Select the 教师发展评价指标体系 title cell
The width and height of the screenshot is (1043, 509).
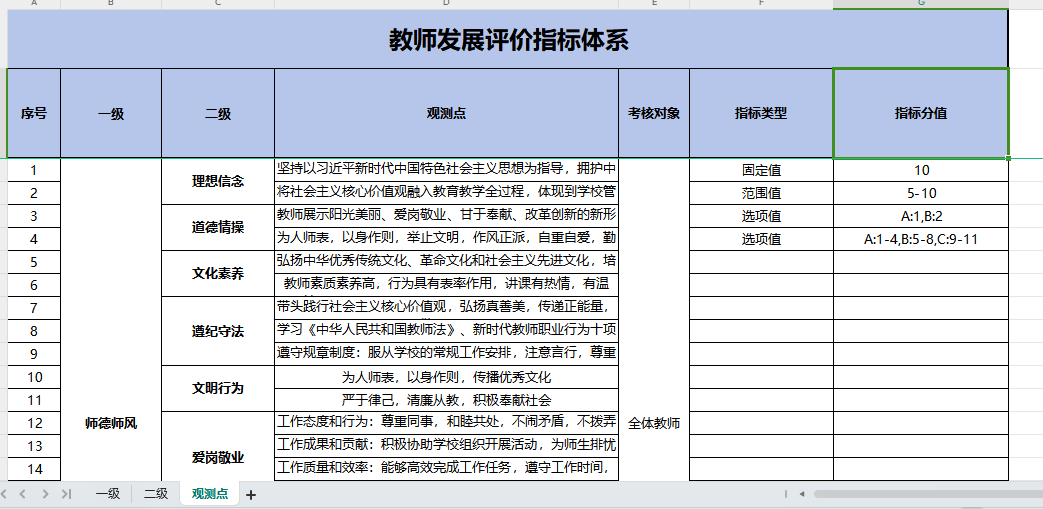(507, 39)
